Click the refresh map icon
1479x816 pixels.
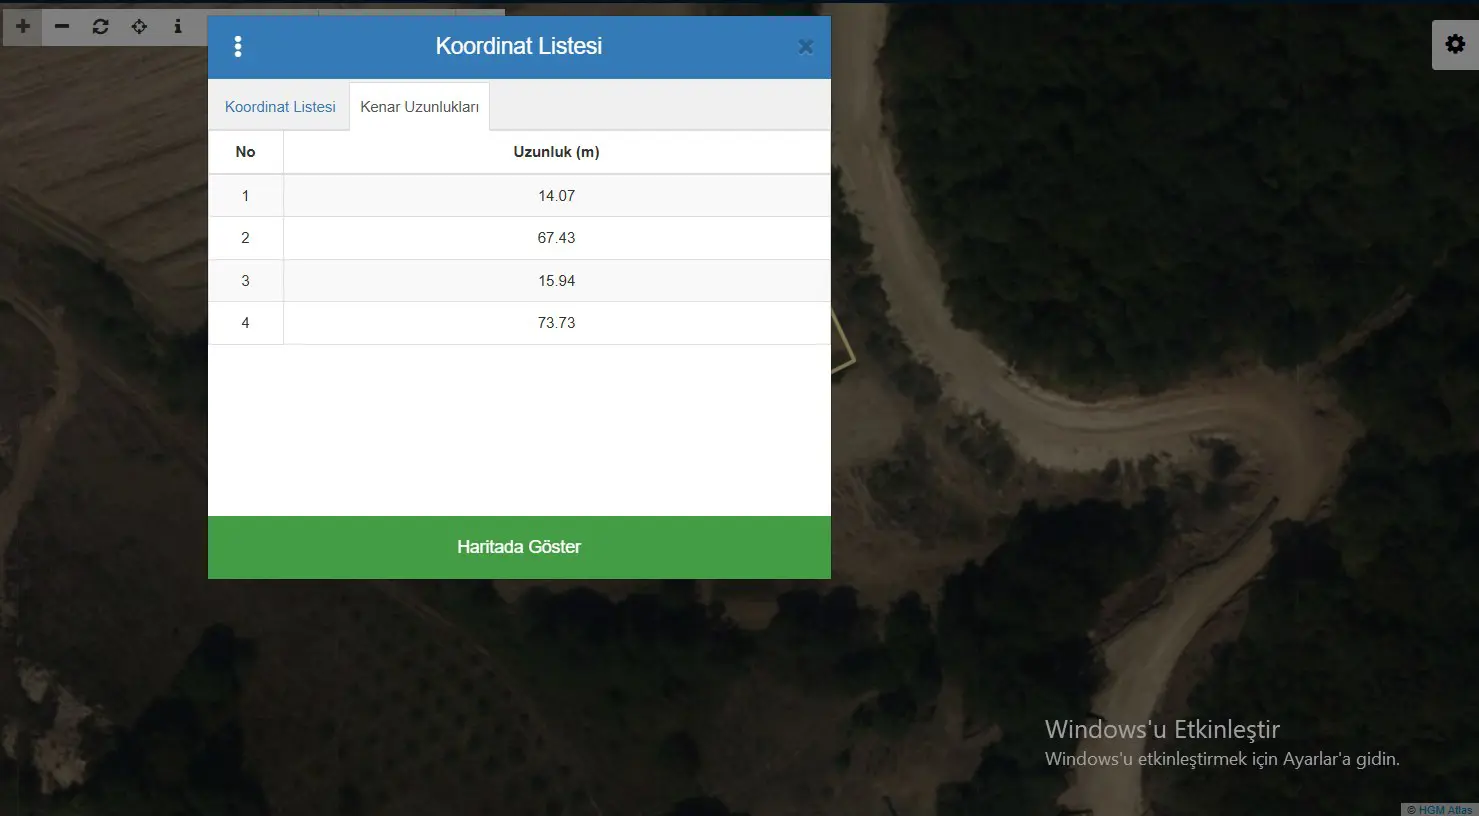[x=100, y=27]
